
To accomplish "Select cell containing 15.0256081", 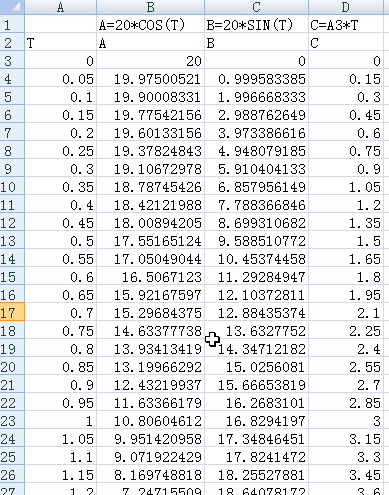I will [x=256, y=366].
